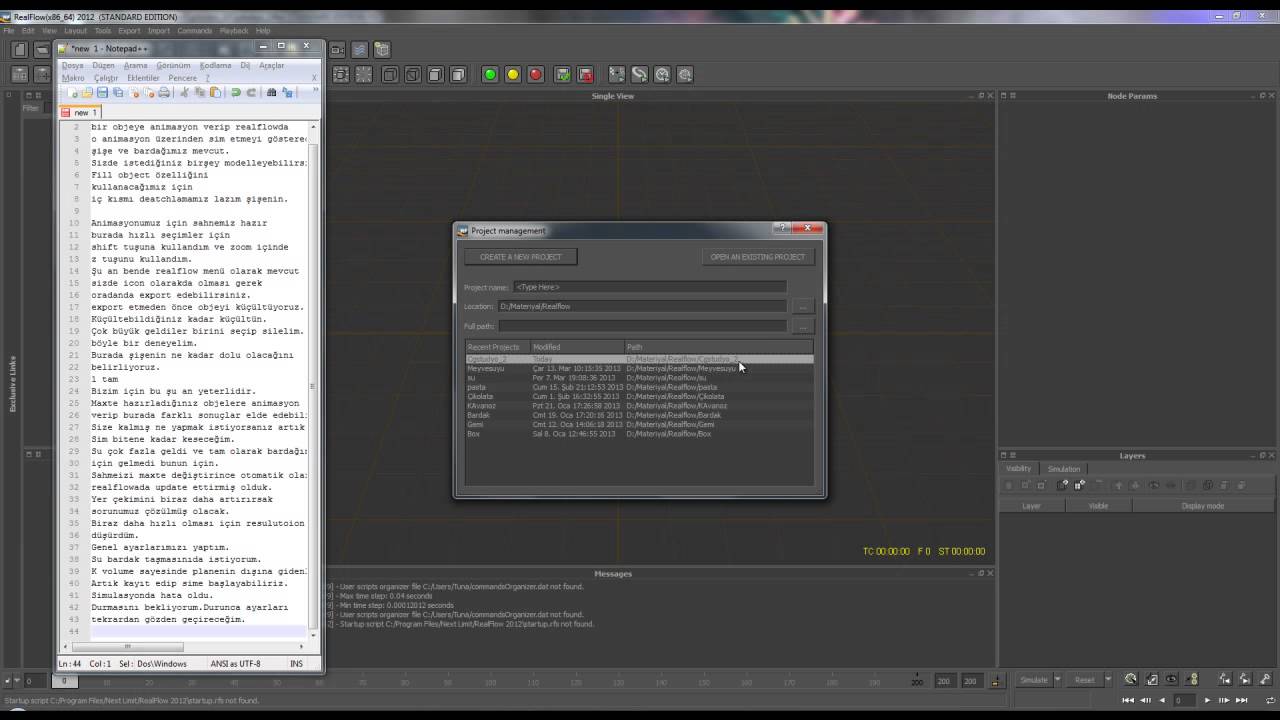Image resolution: width=1280 pixels, height=720 pixels.
Task: Select the Visibility tab in Layers panel
Action: click(x=1018, y=469)
